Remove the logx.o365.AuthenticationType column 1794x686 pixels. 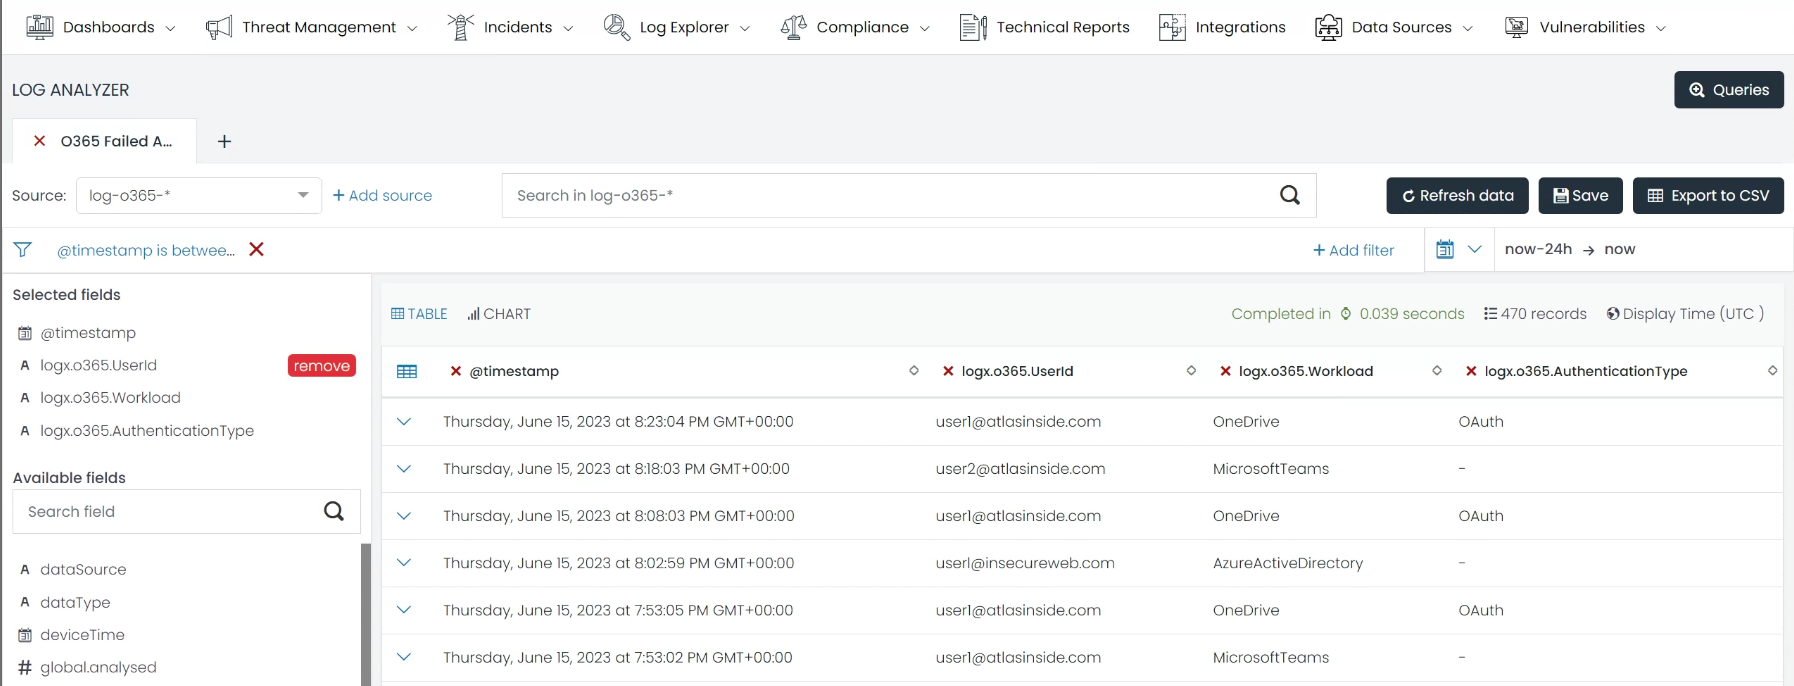point(1471,371)
